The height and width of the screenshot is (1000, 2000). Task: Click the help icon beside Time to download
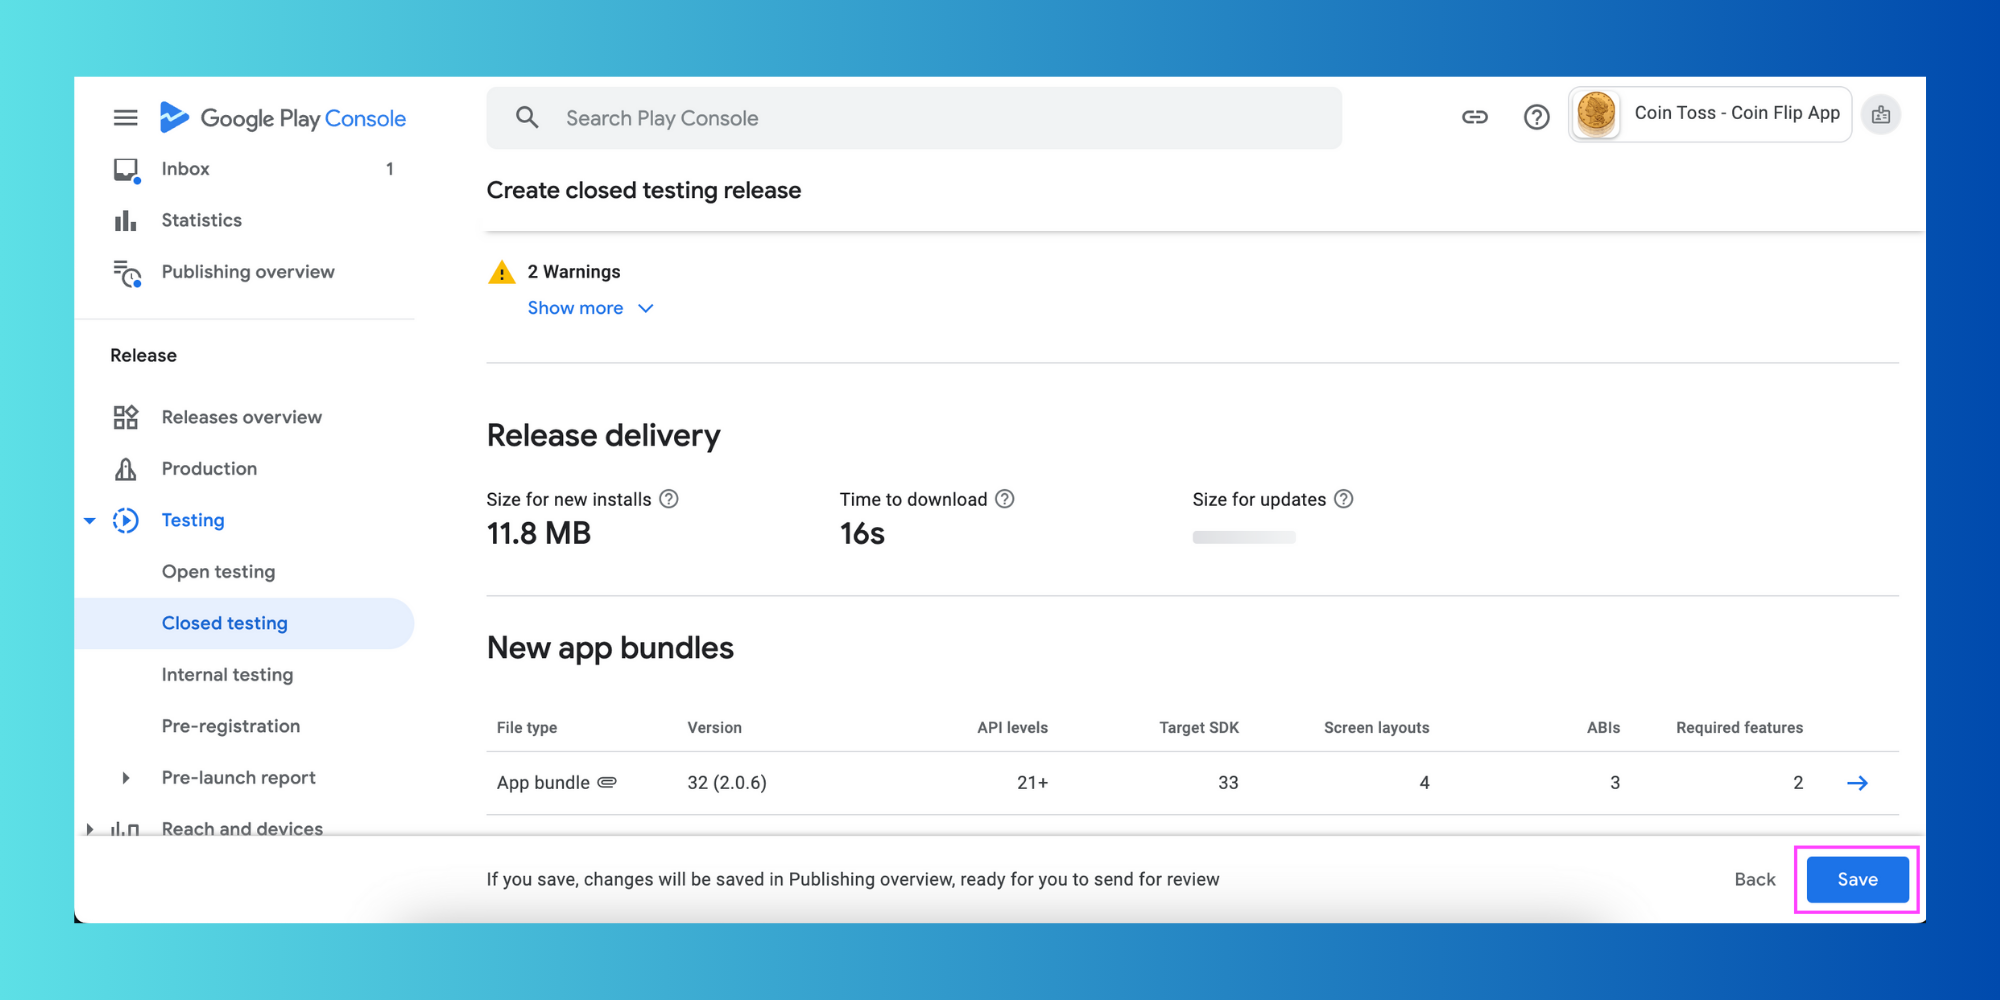(1005, 499)
